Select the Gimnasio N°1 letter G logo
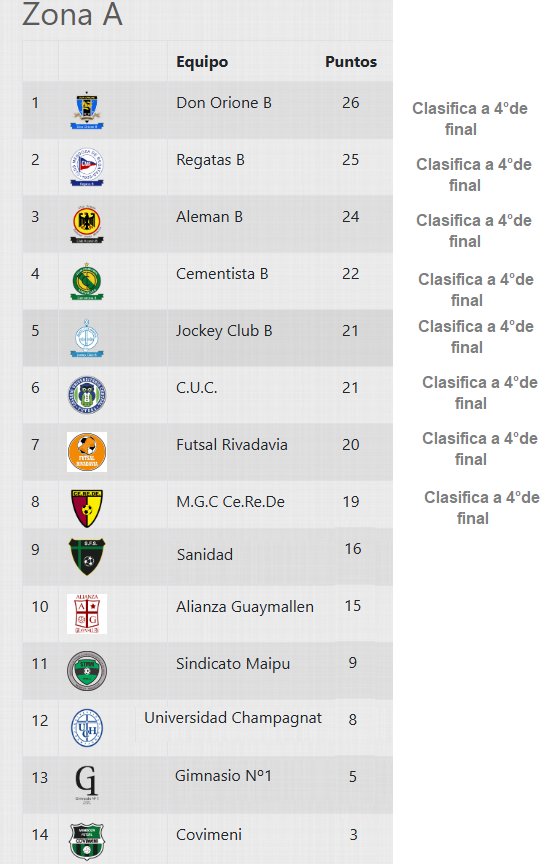559x864 pixels. (87, 785)
